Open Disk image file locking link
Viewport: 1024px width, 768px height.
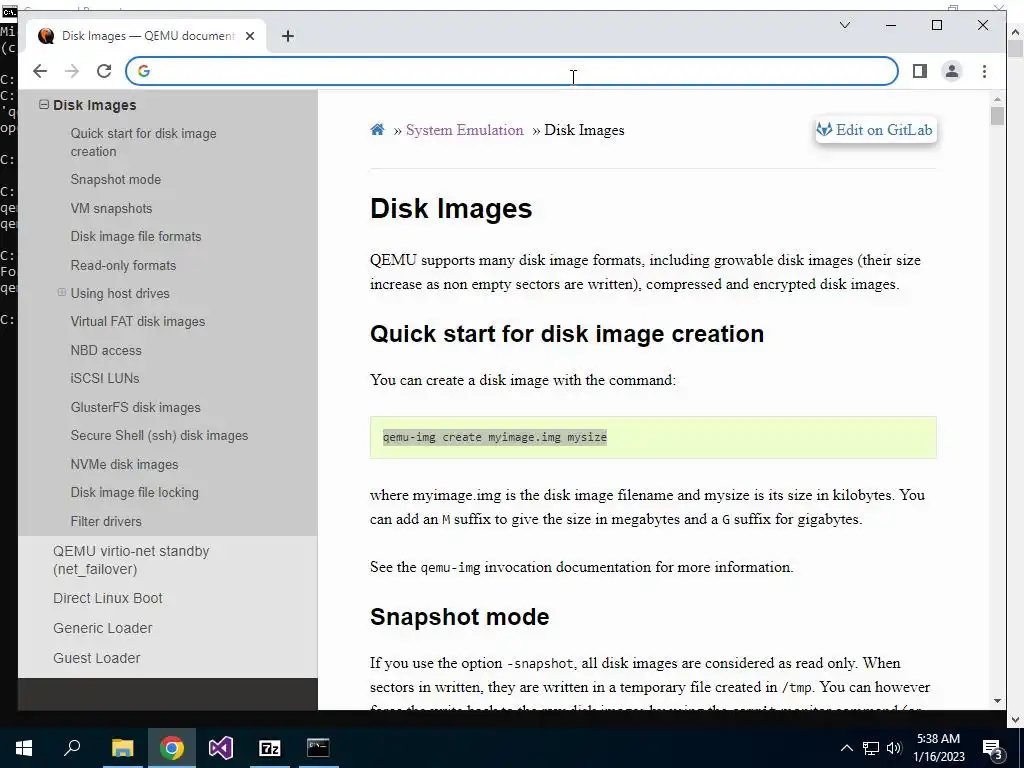(x=135, y=492)
